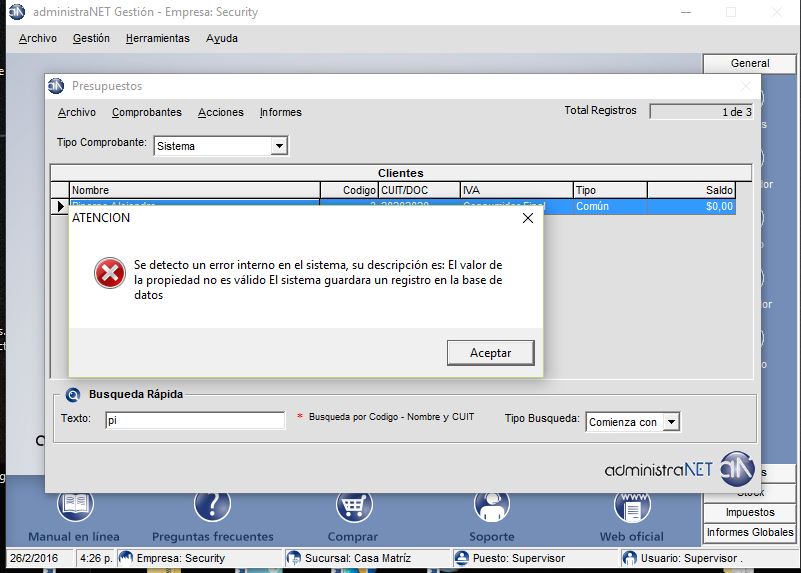The width and height of the screenshot is (801, 573).
Task: Open the Informes menu
Action: coord(280,112)
